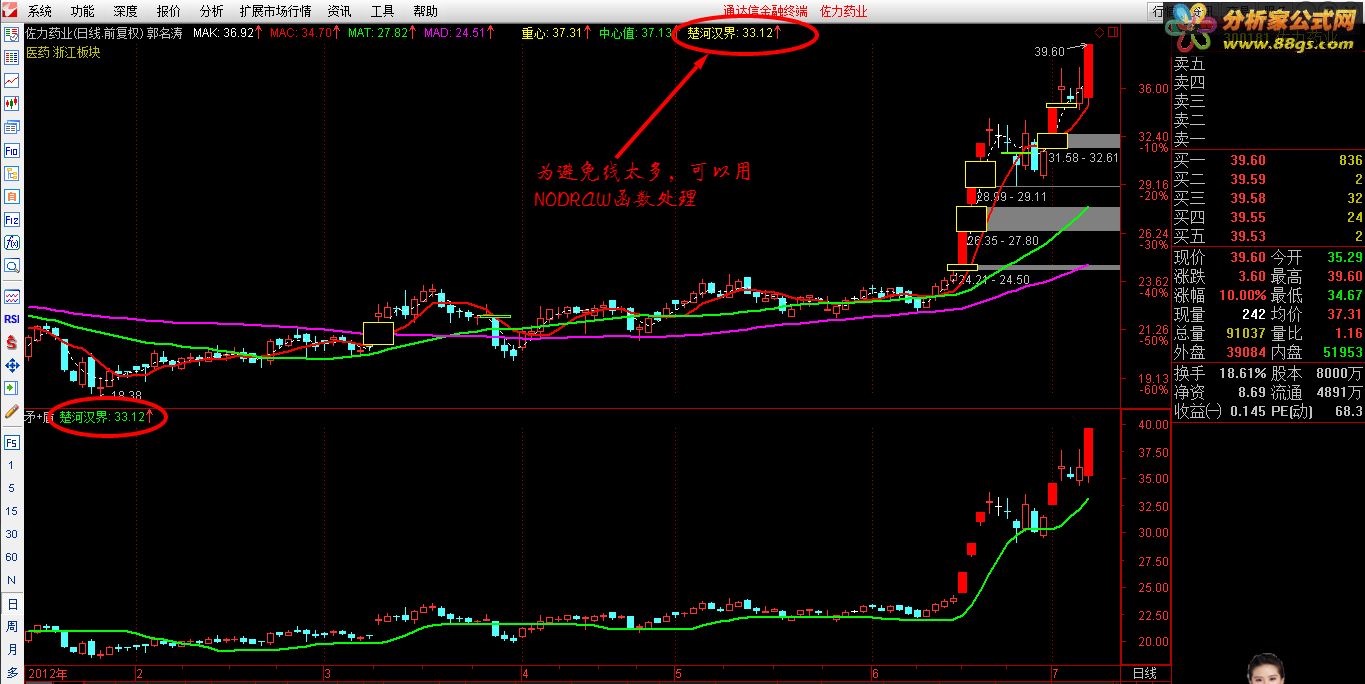Open the 帮助 menu
Viewport: 1365px width, 684px height.
point(425,12)
